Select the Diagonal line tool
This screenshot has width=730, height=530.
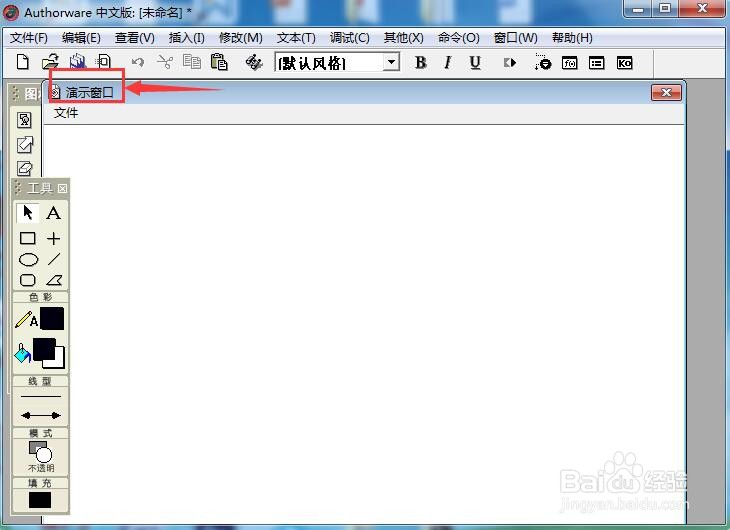click(x=54, y=259)
